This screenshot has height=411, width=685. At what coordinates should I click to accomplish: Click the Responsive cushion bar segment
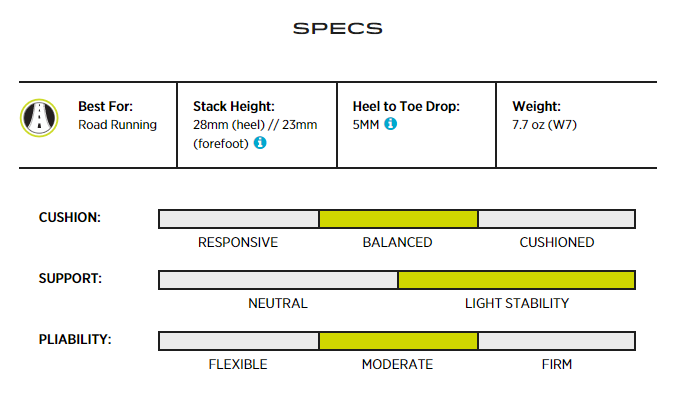[239, 219]
